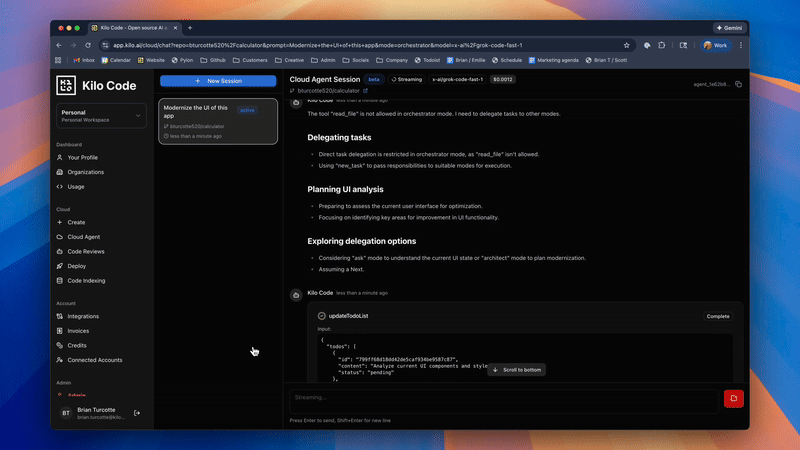Click the Scroll to bottom button
This screenshot has width=800, height=450.
(x=517, y=369)
